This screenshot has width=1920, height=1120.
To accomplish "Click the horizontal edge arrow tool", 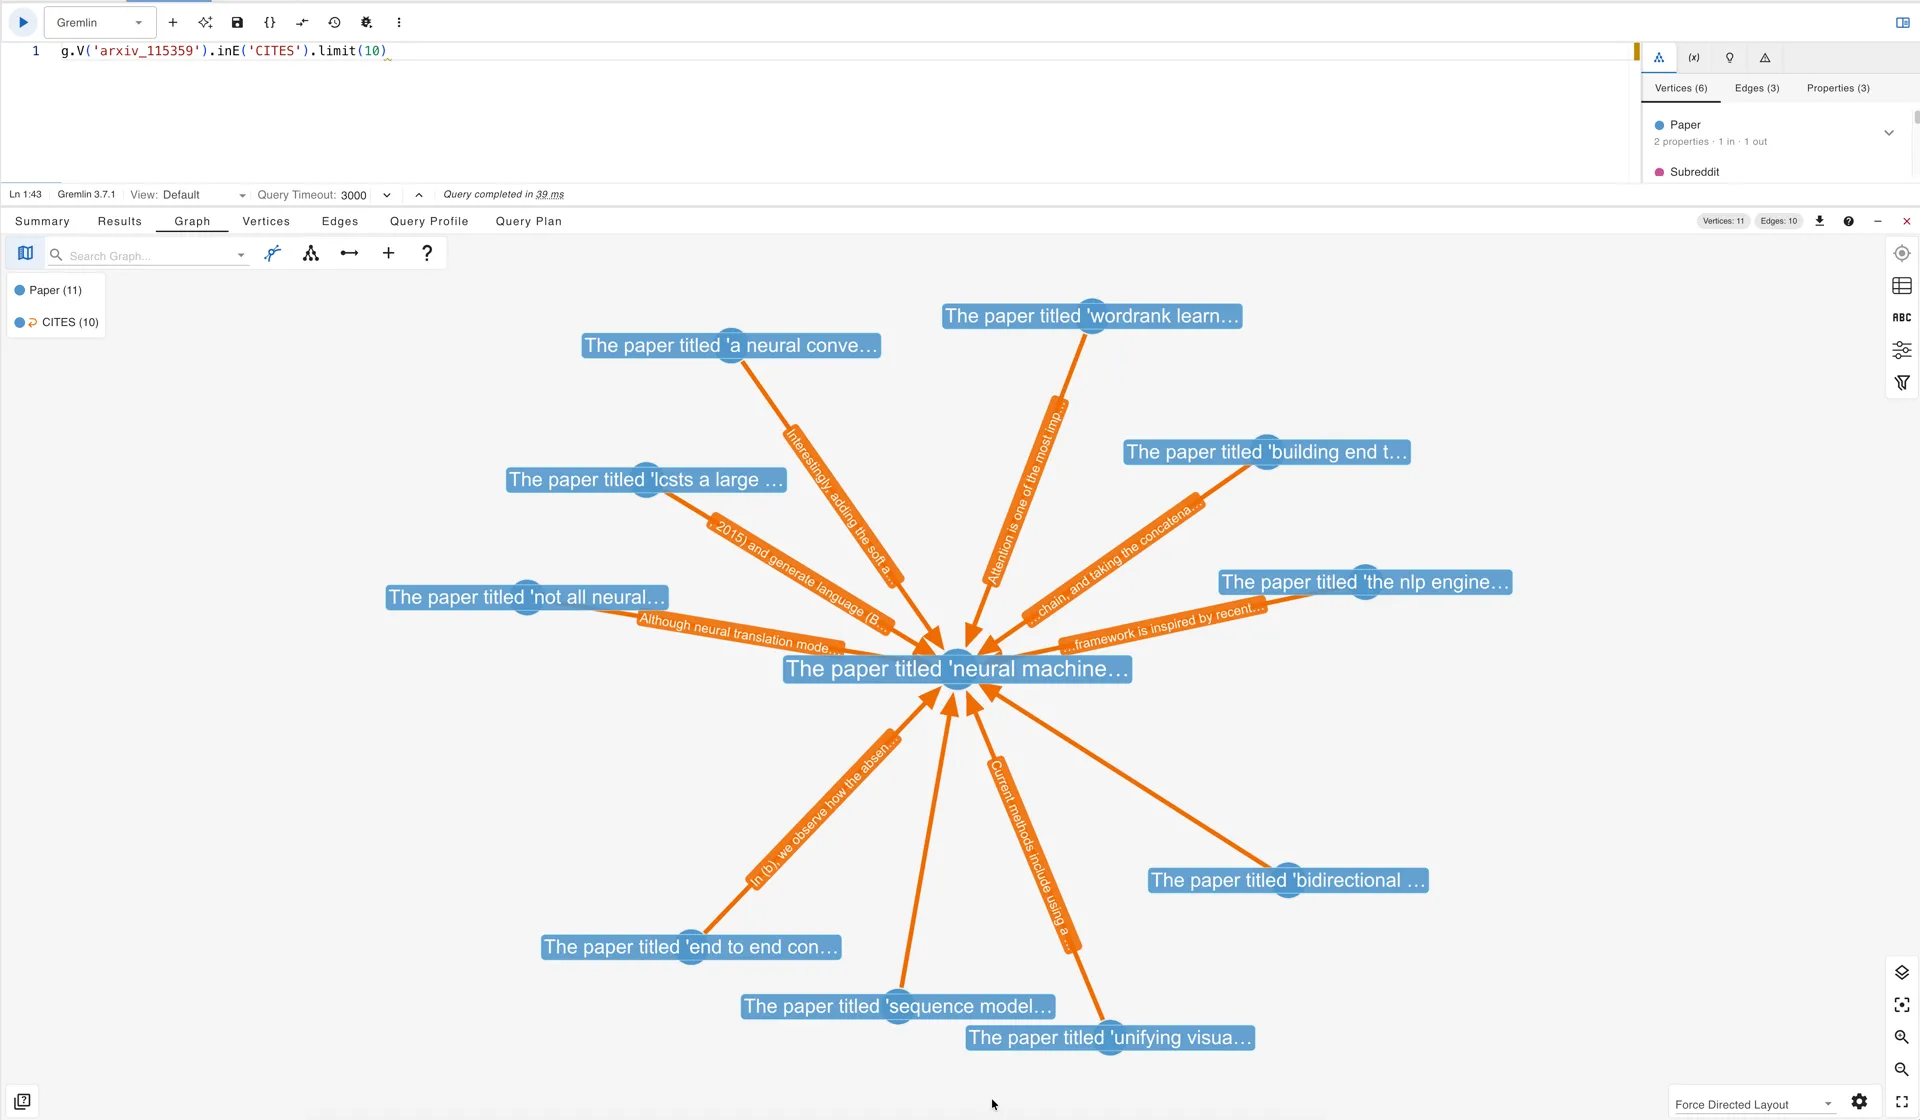I will pos(349,254).
